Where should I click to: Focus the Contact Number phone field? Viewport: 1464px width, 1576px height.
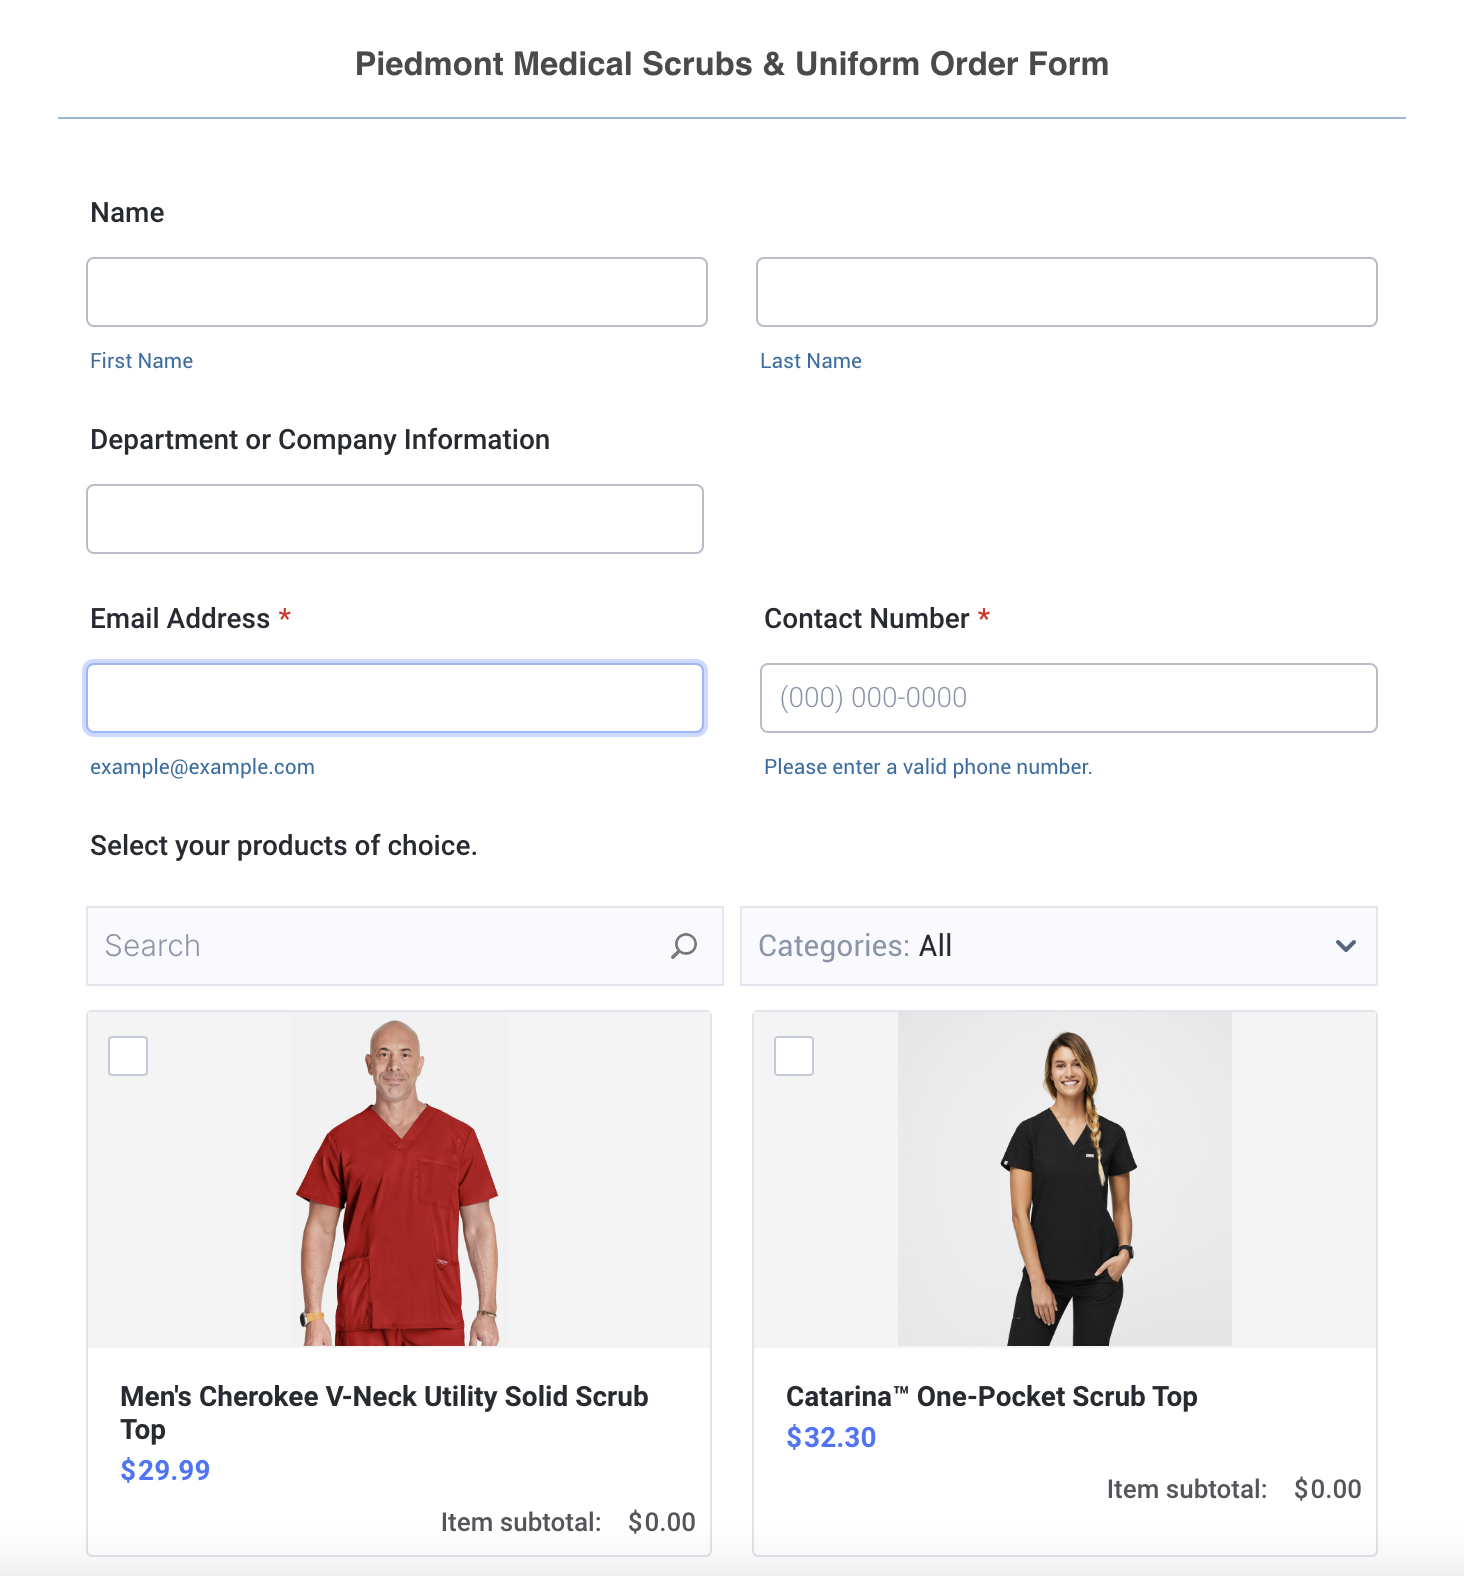click(1069, 698)
